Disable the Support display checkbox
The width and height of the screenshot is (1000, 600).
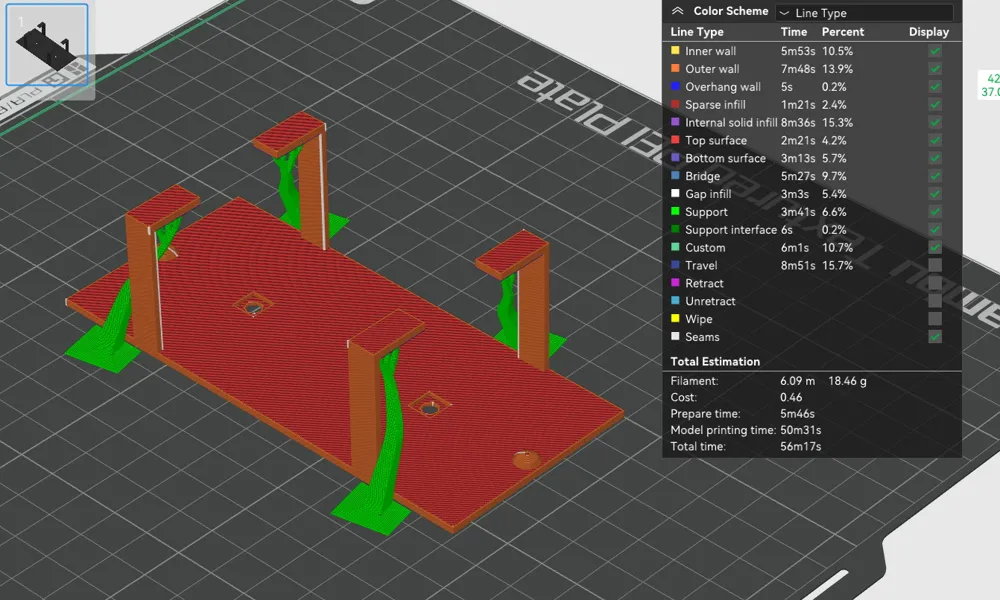(x=935, y=212)
